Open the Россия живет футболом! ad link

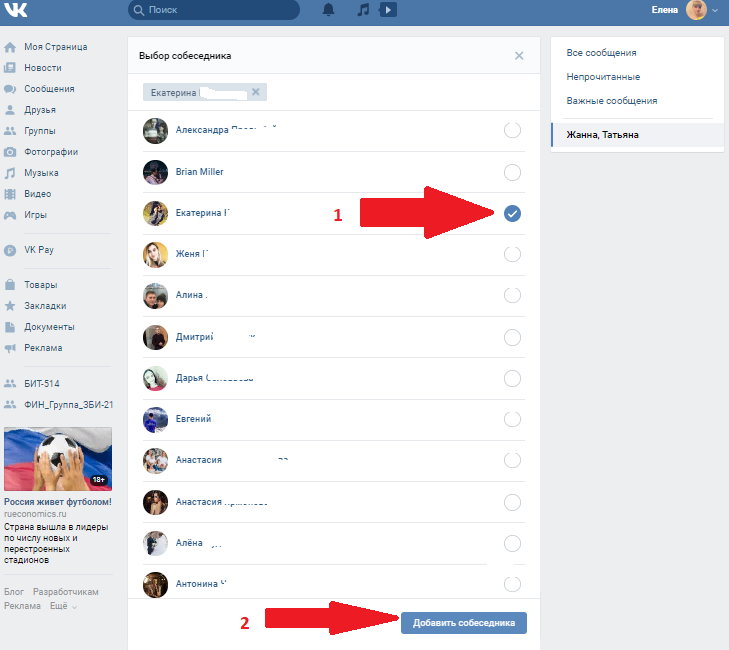click(x=58, y=502)
